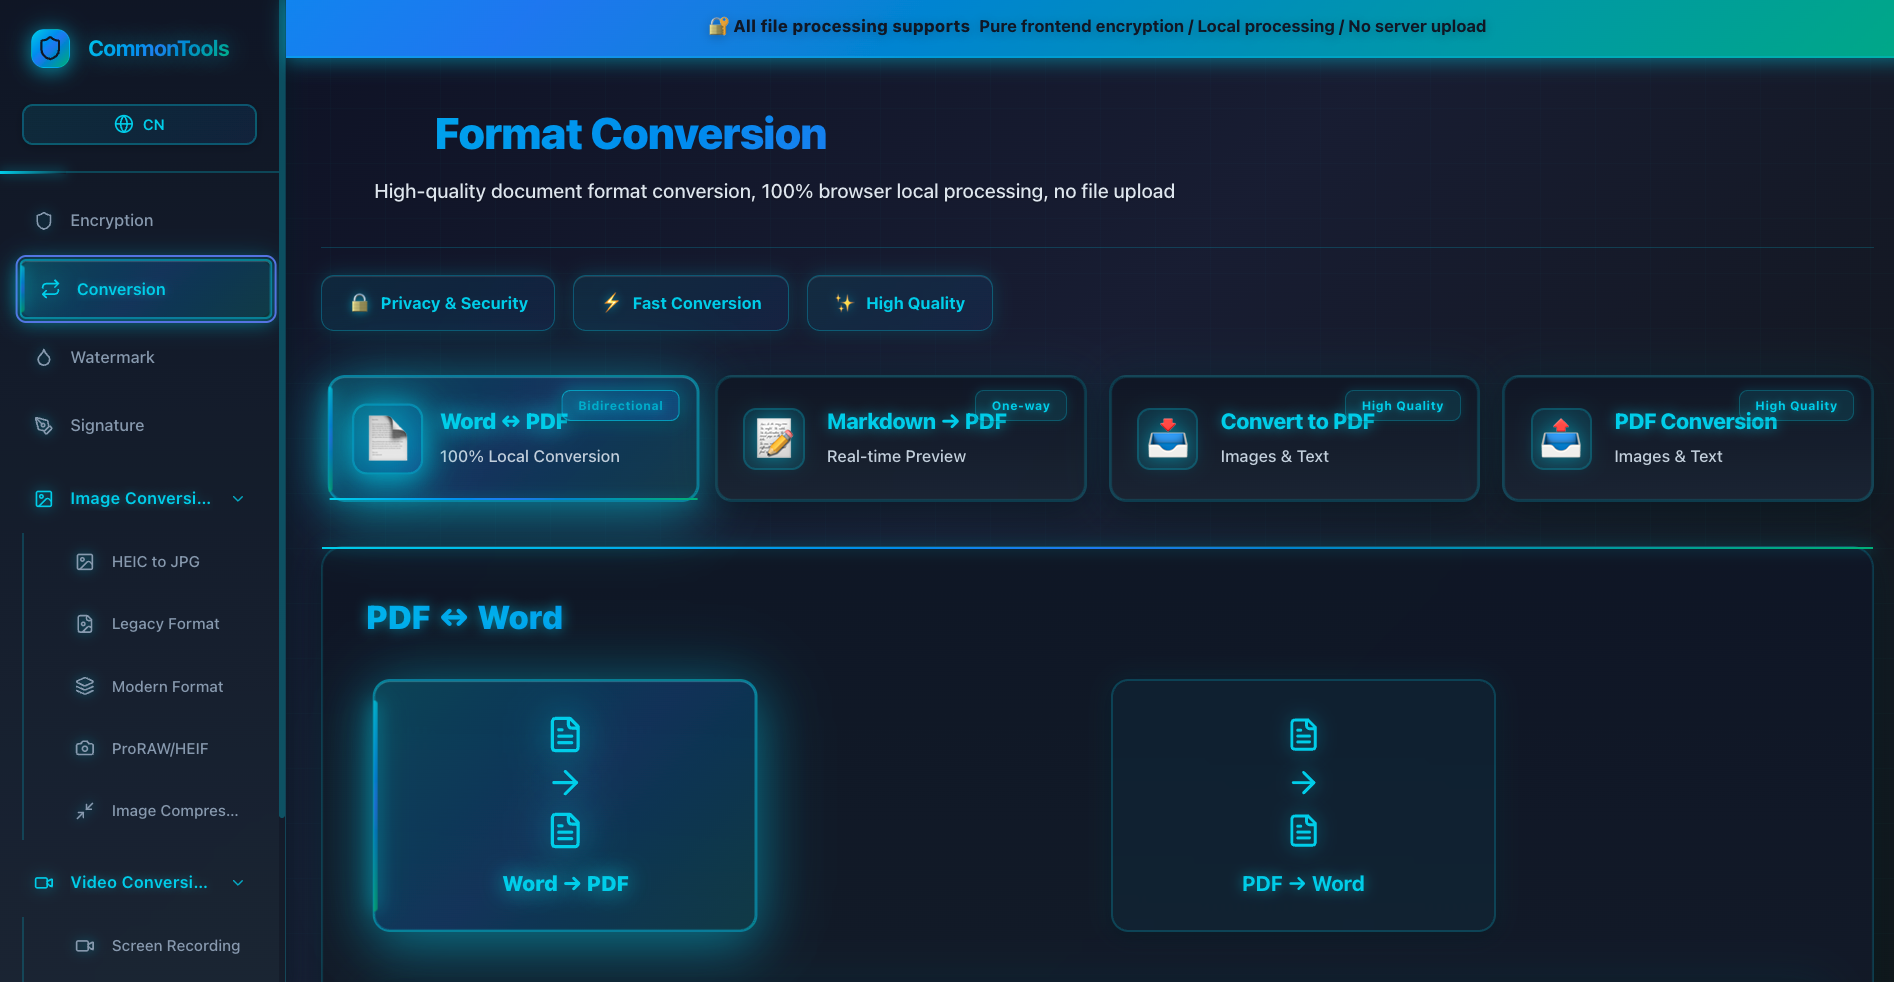
Task: Click the CommonTools shield logo
Action: [x=49, y=48]
